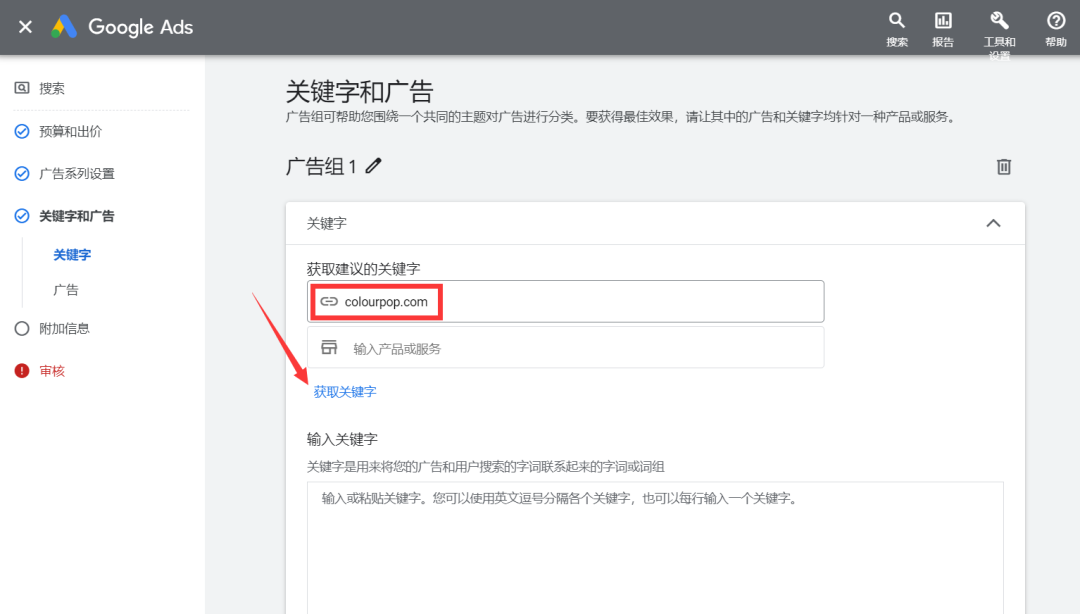Image resolution: width=1080 pixels, height=614 pixels.
Task: Click the trash icon to delete the ad group
Action: (1004, 167)
